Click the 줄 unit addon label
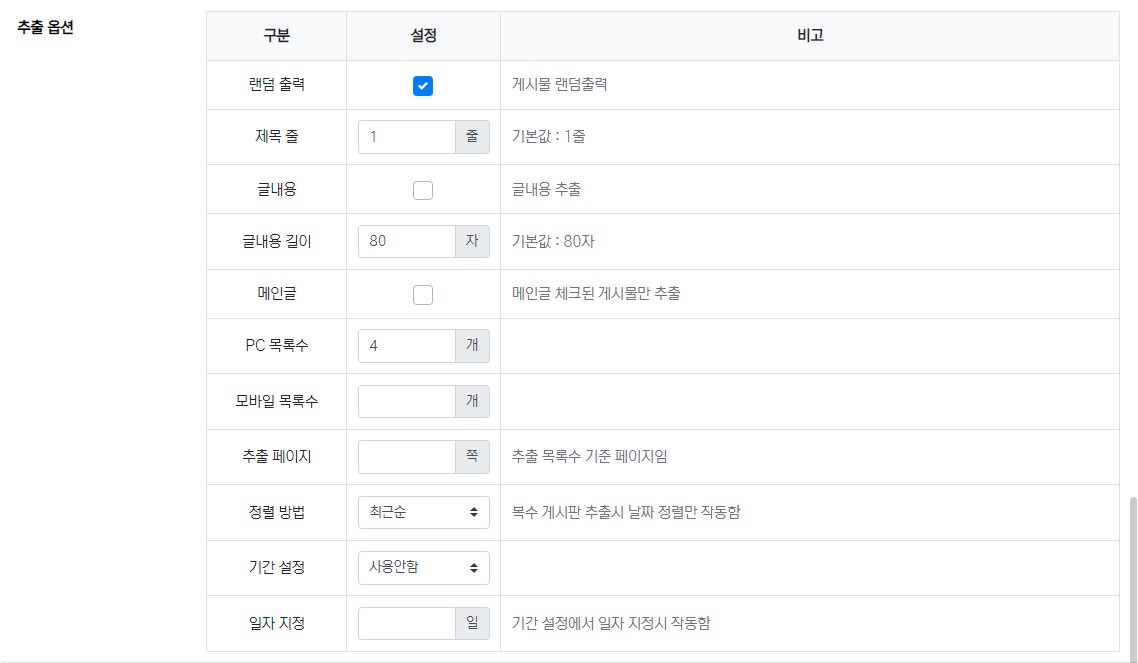The height and width of the screenshot is (663, 1138). [472, 137]
